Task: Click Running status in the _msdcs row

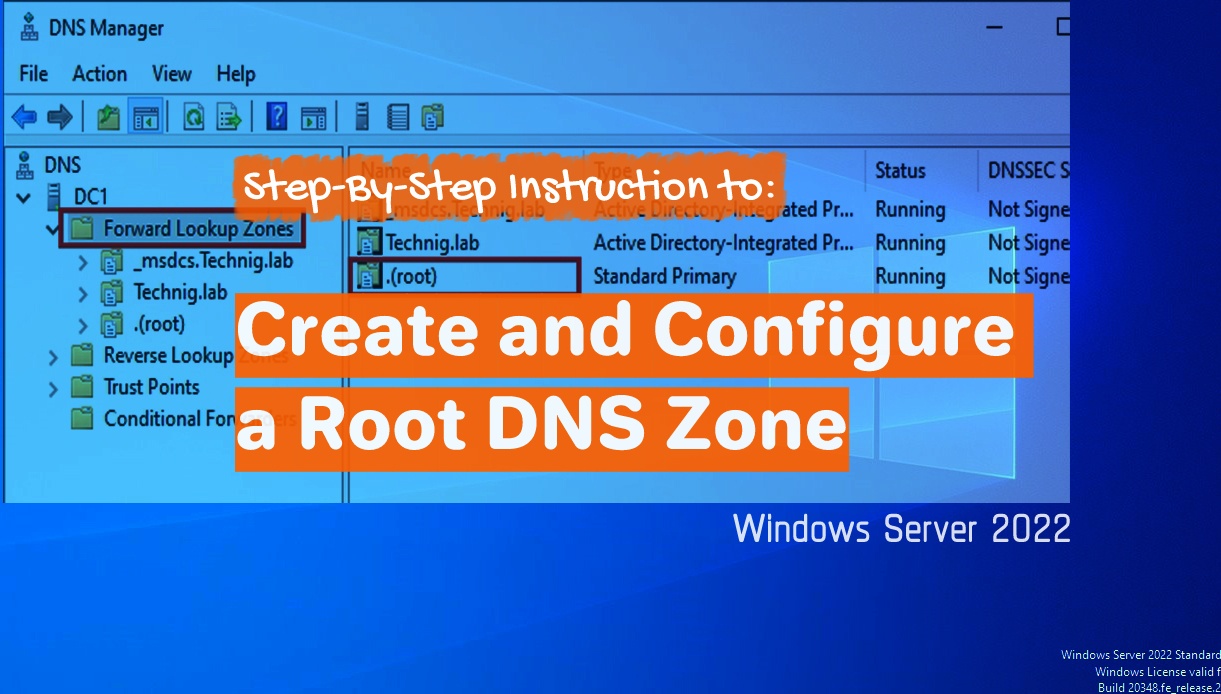Action: click(910, 209)
